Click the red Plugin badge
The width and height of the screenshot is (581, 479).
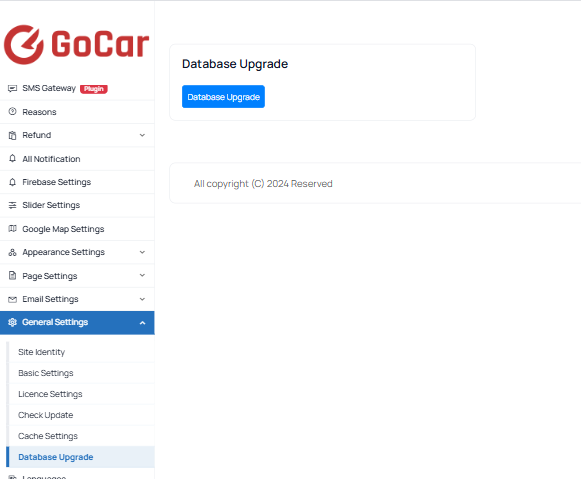pyautogui.click(x=94, y=89)
